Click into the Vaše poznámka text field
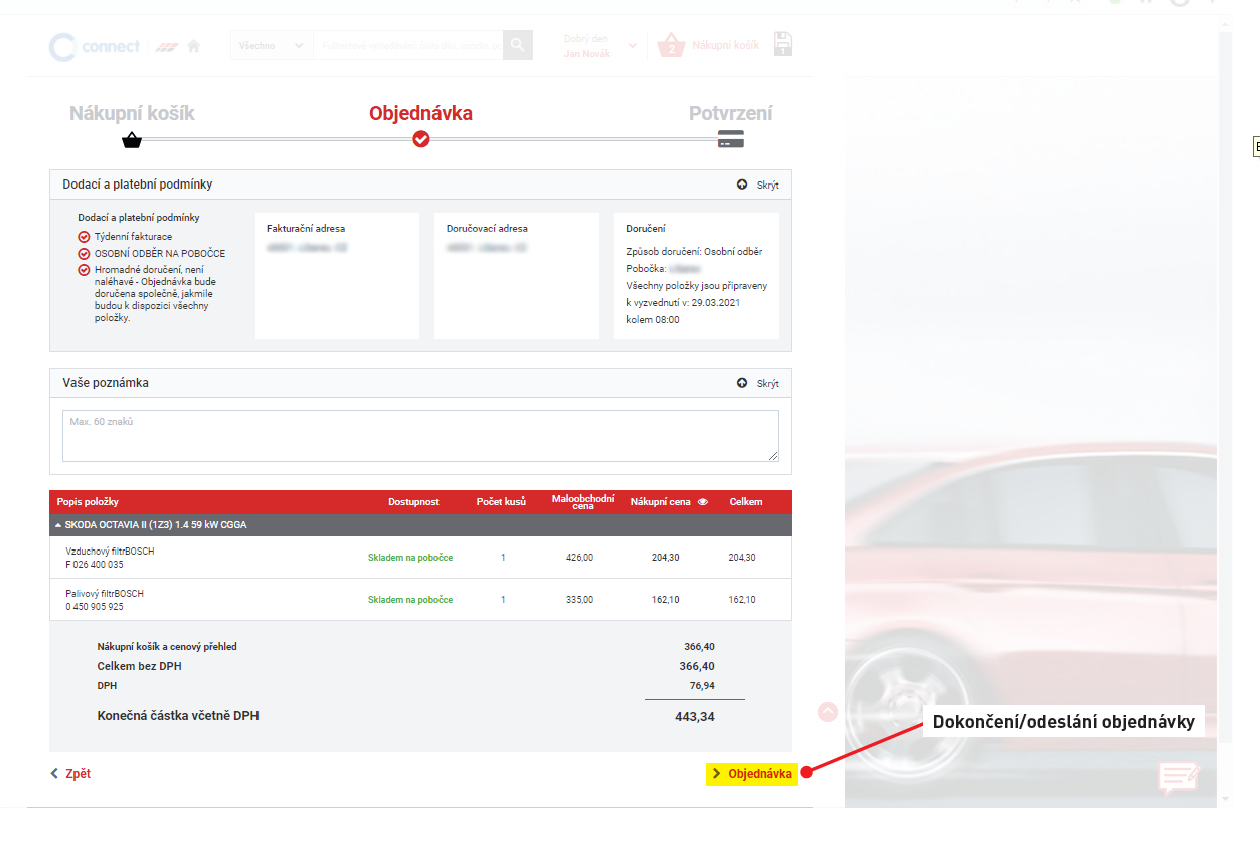 (420, 436)
